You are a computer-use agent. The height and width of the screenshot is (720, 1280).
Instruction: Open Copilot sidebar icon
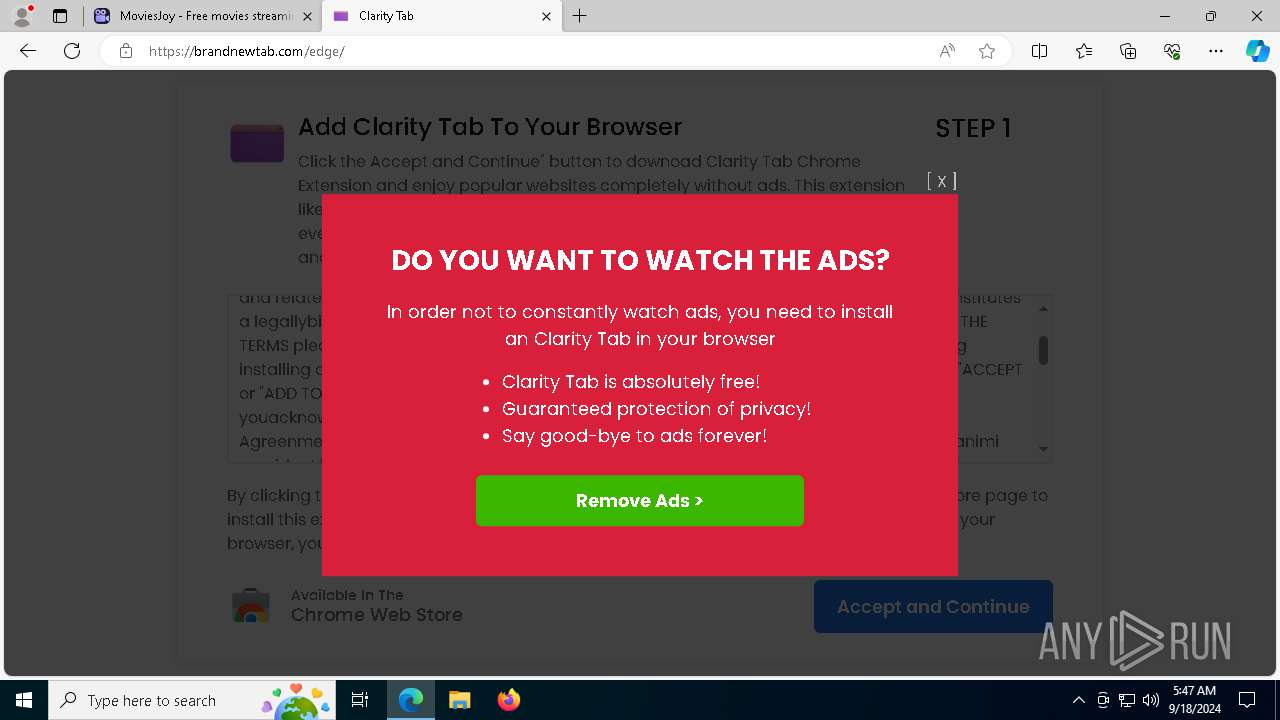(x=1257, y=51)
